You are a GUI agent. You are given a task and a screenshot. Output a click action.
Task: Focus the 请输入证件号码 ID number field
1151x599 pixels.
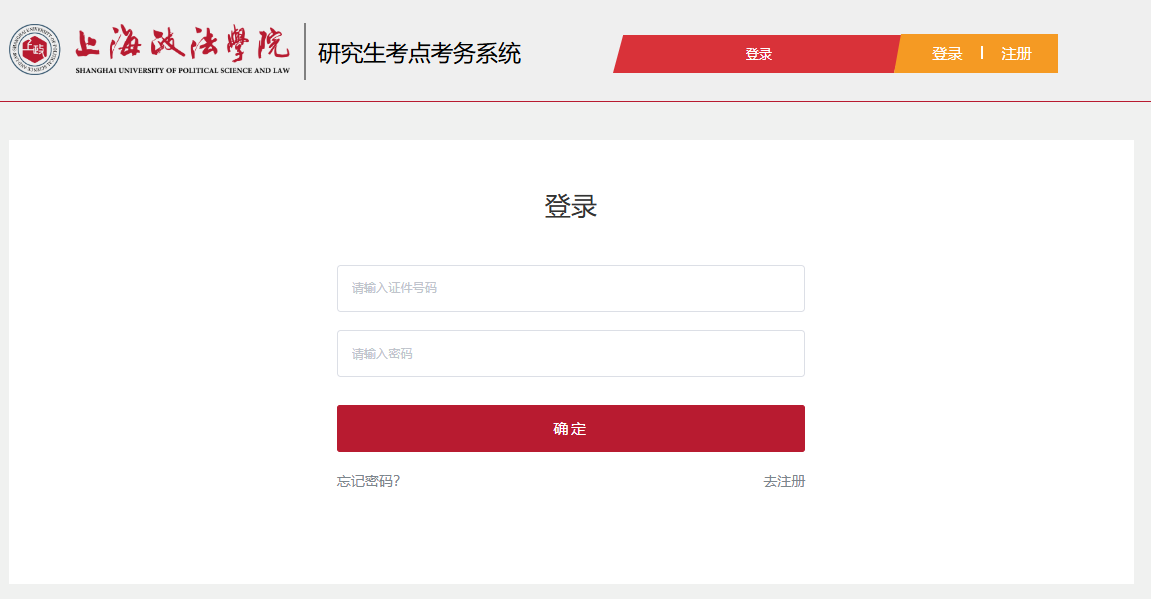click(x=570, y=288)
